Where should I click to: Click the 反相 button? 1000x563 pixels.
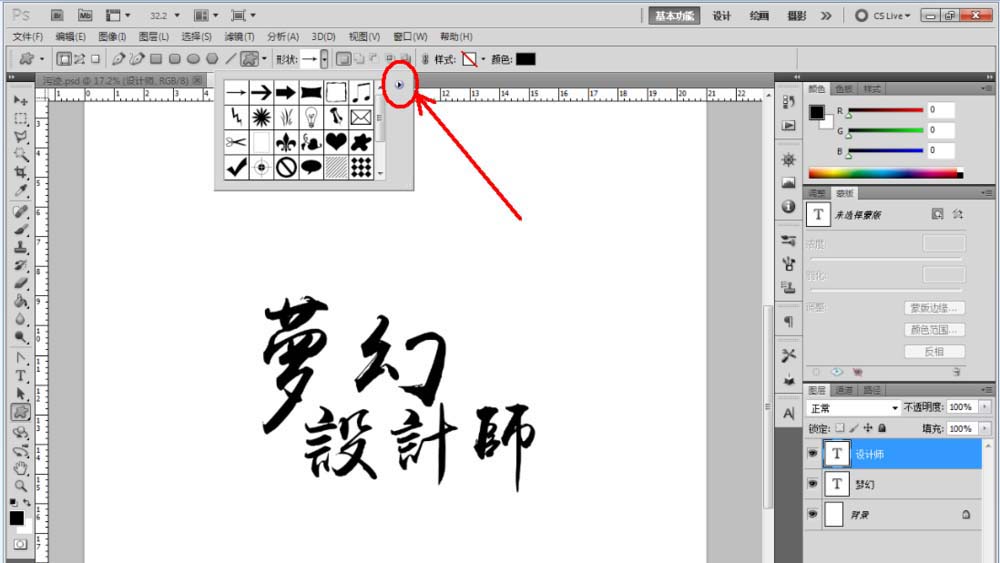934,351
